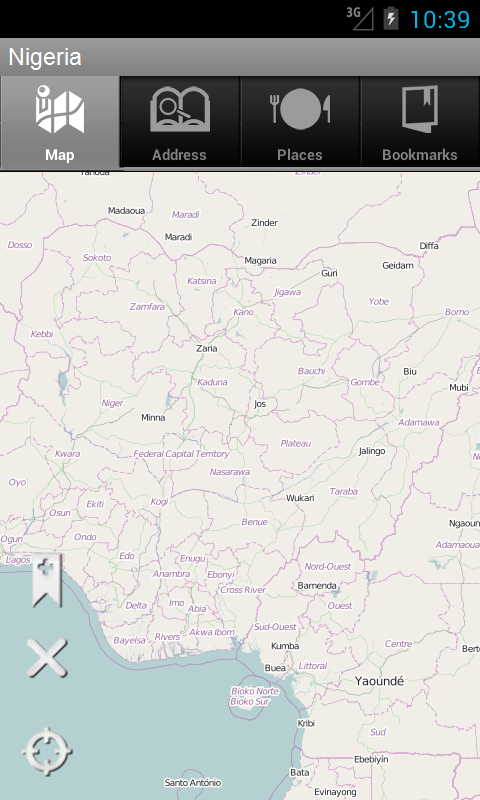Tap the Anambra state label
Viewport: 480px width, 800px height.
171,574
